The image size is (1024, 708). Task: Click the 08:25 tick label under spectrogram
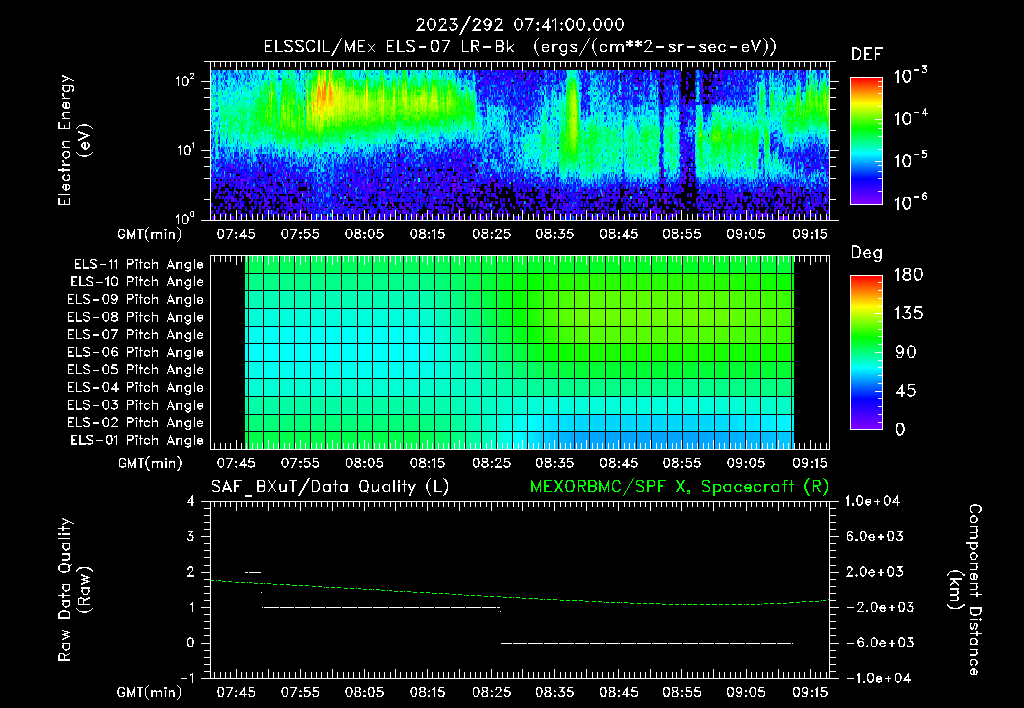pyautogui.click(x=491, y=234)
